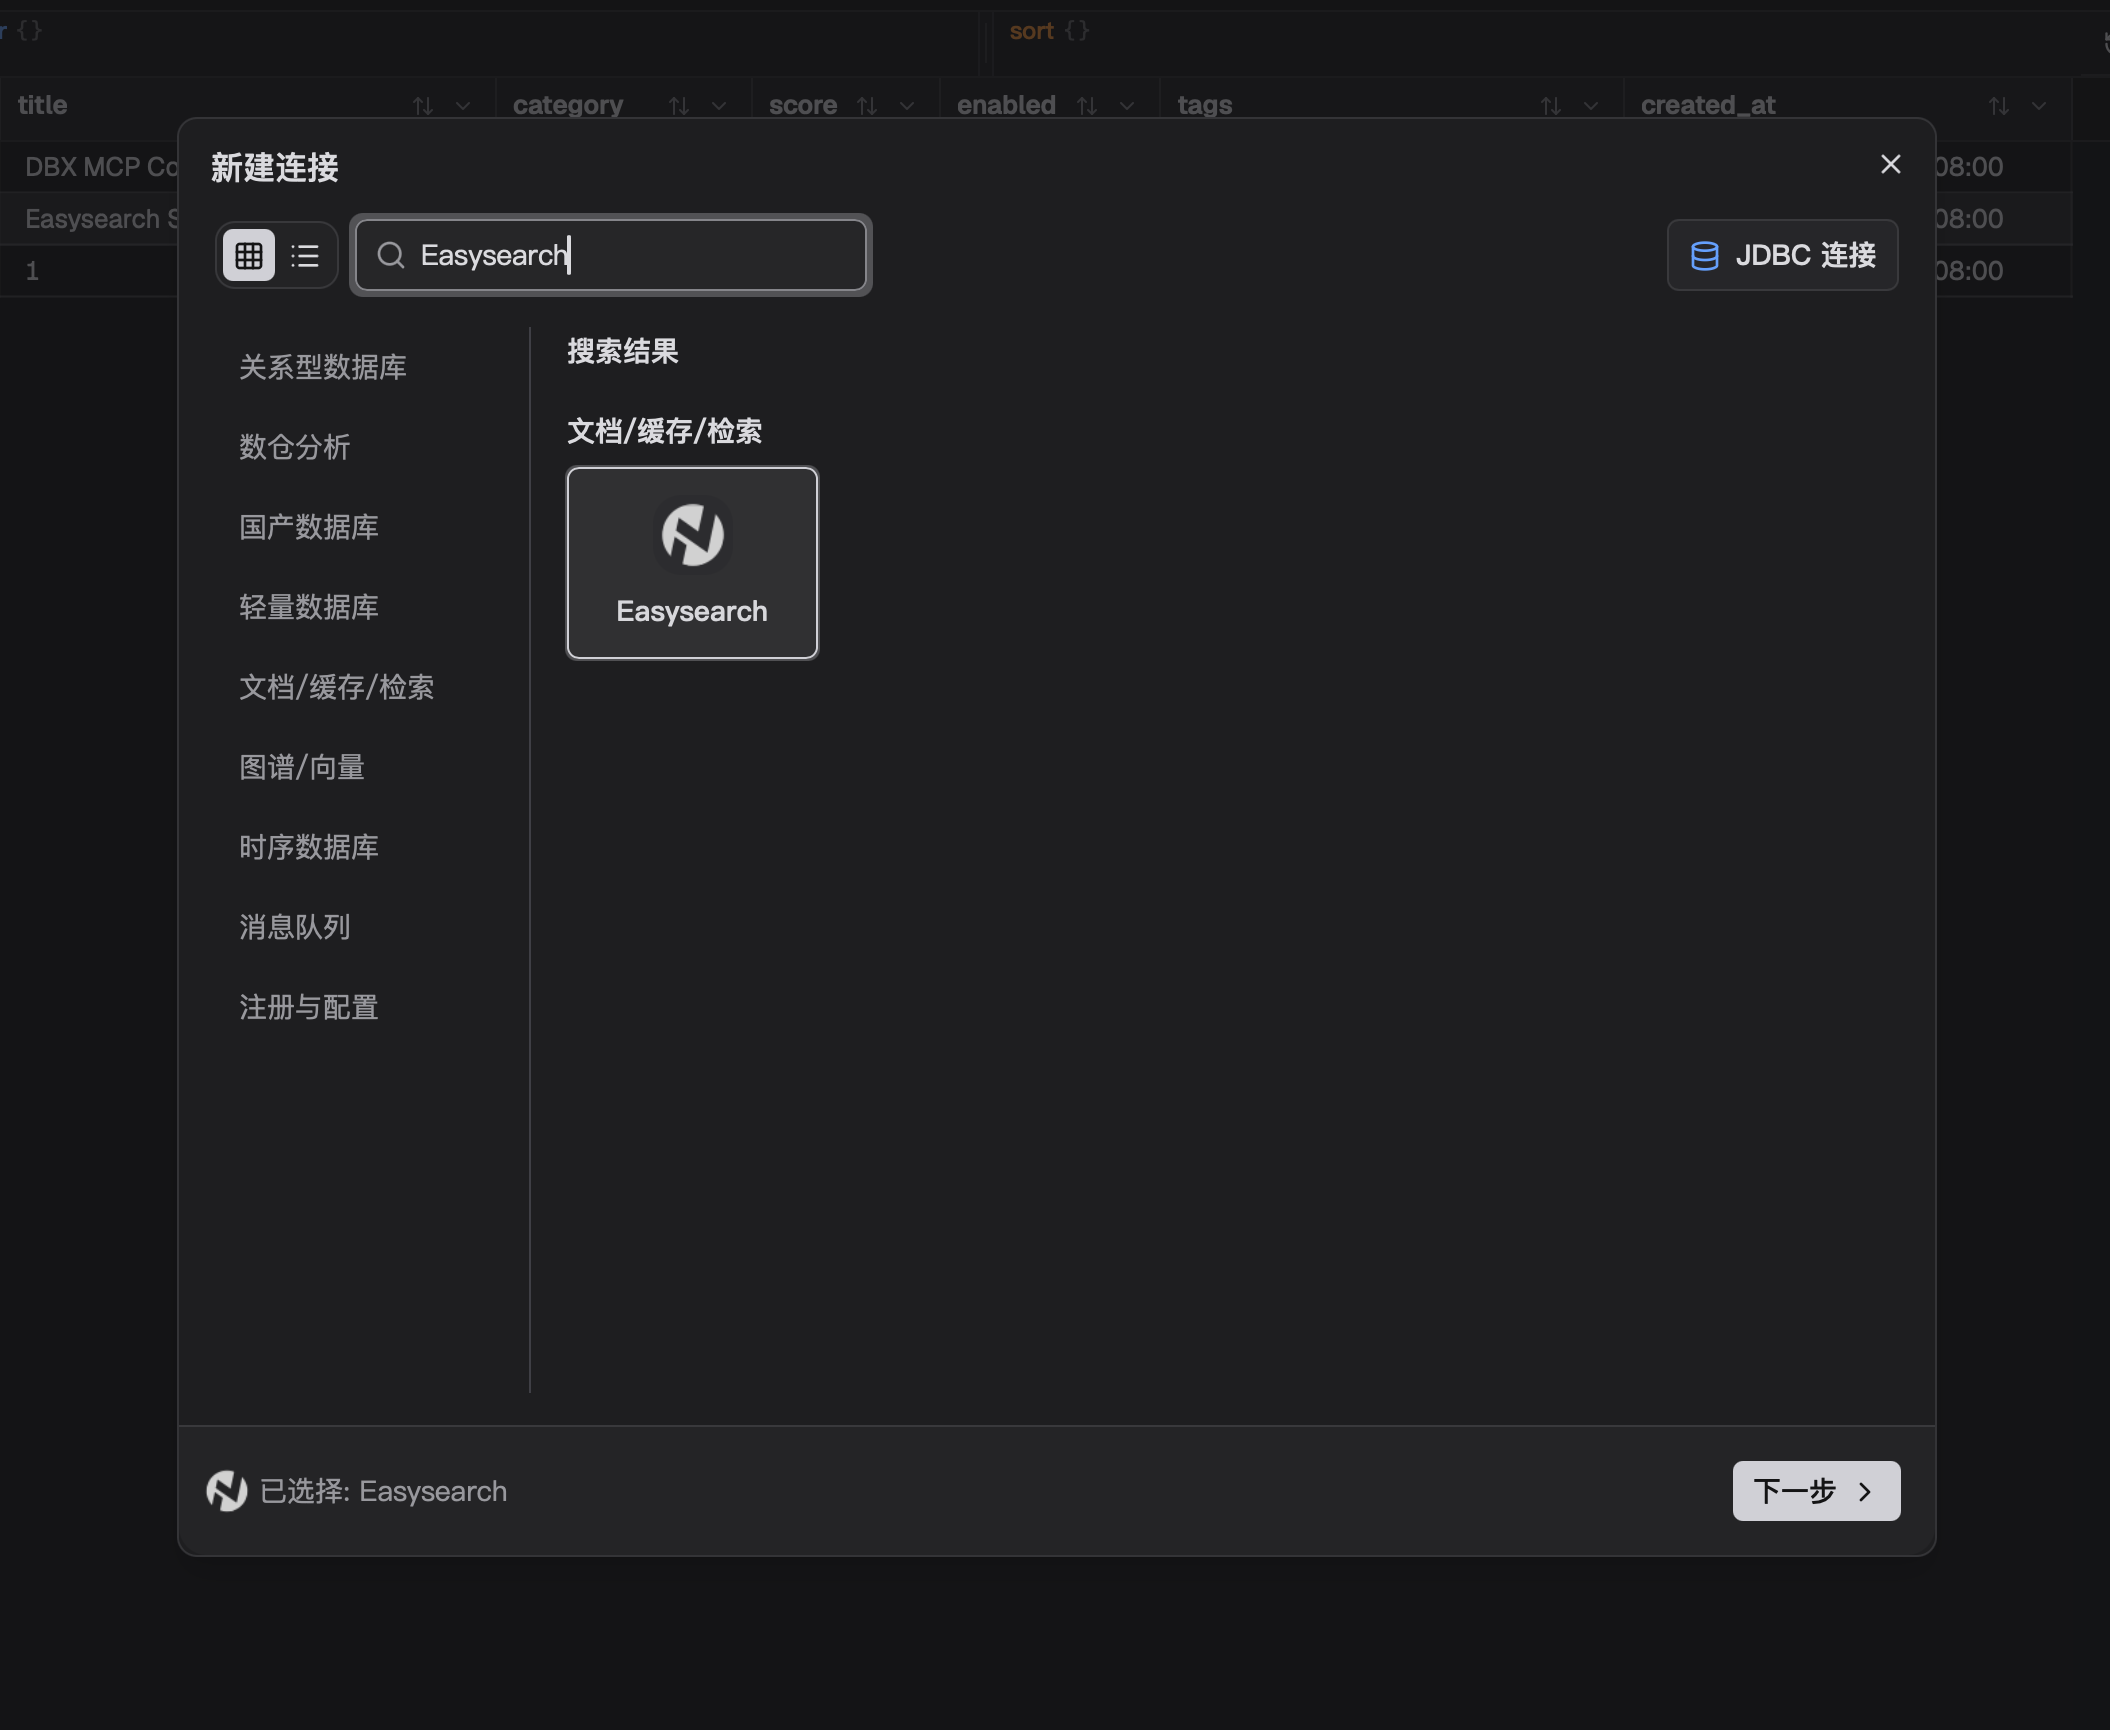This screenshot has width=2110, height=1730.
Task: Select the 轻量数据库 category
Action: coord(309,607)
